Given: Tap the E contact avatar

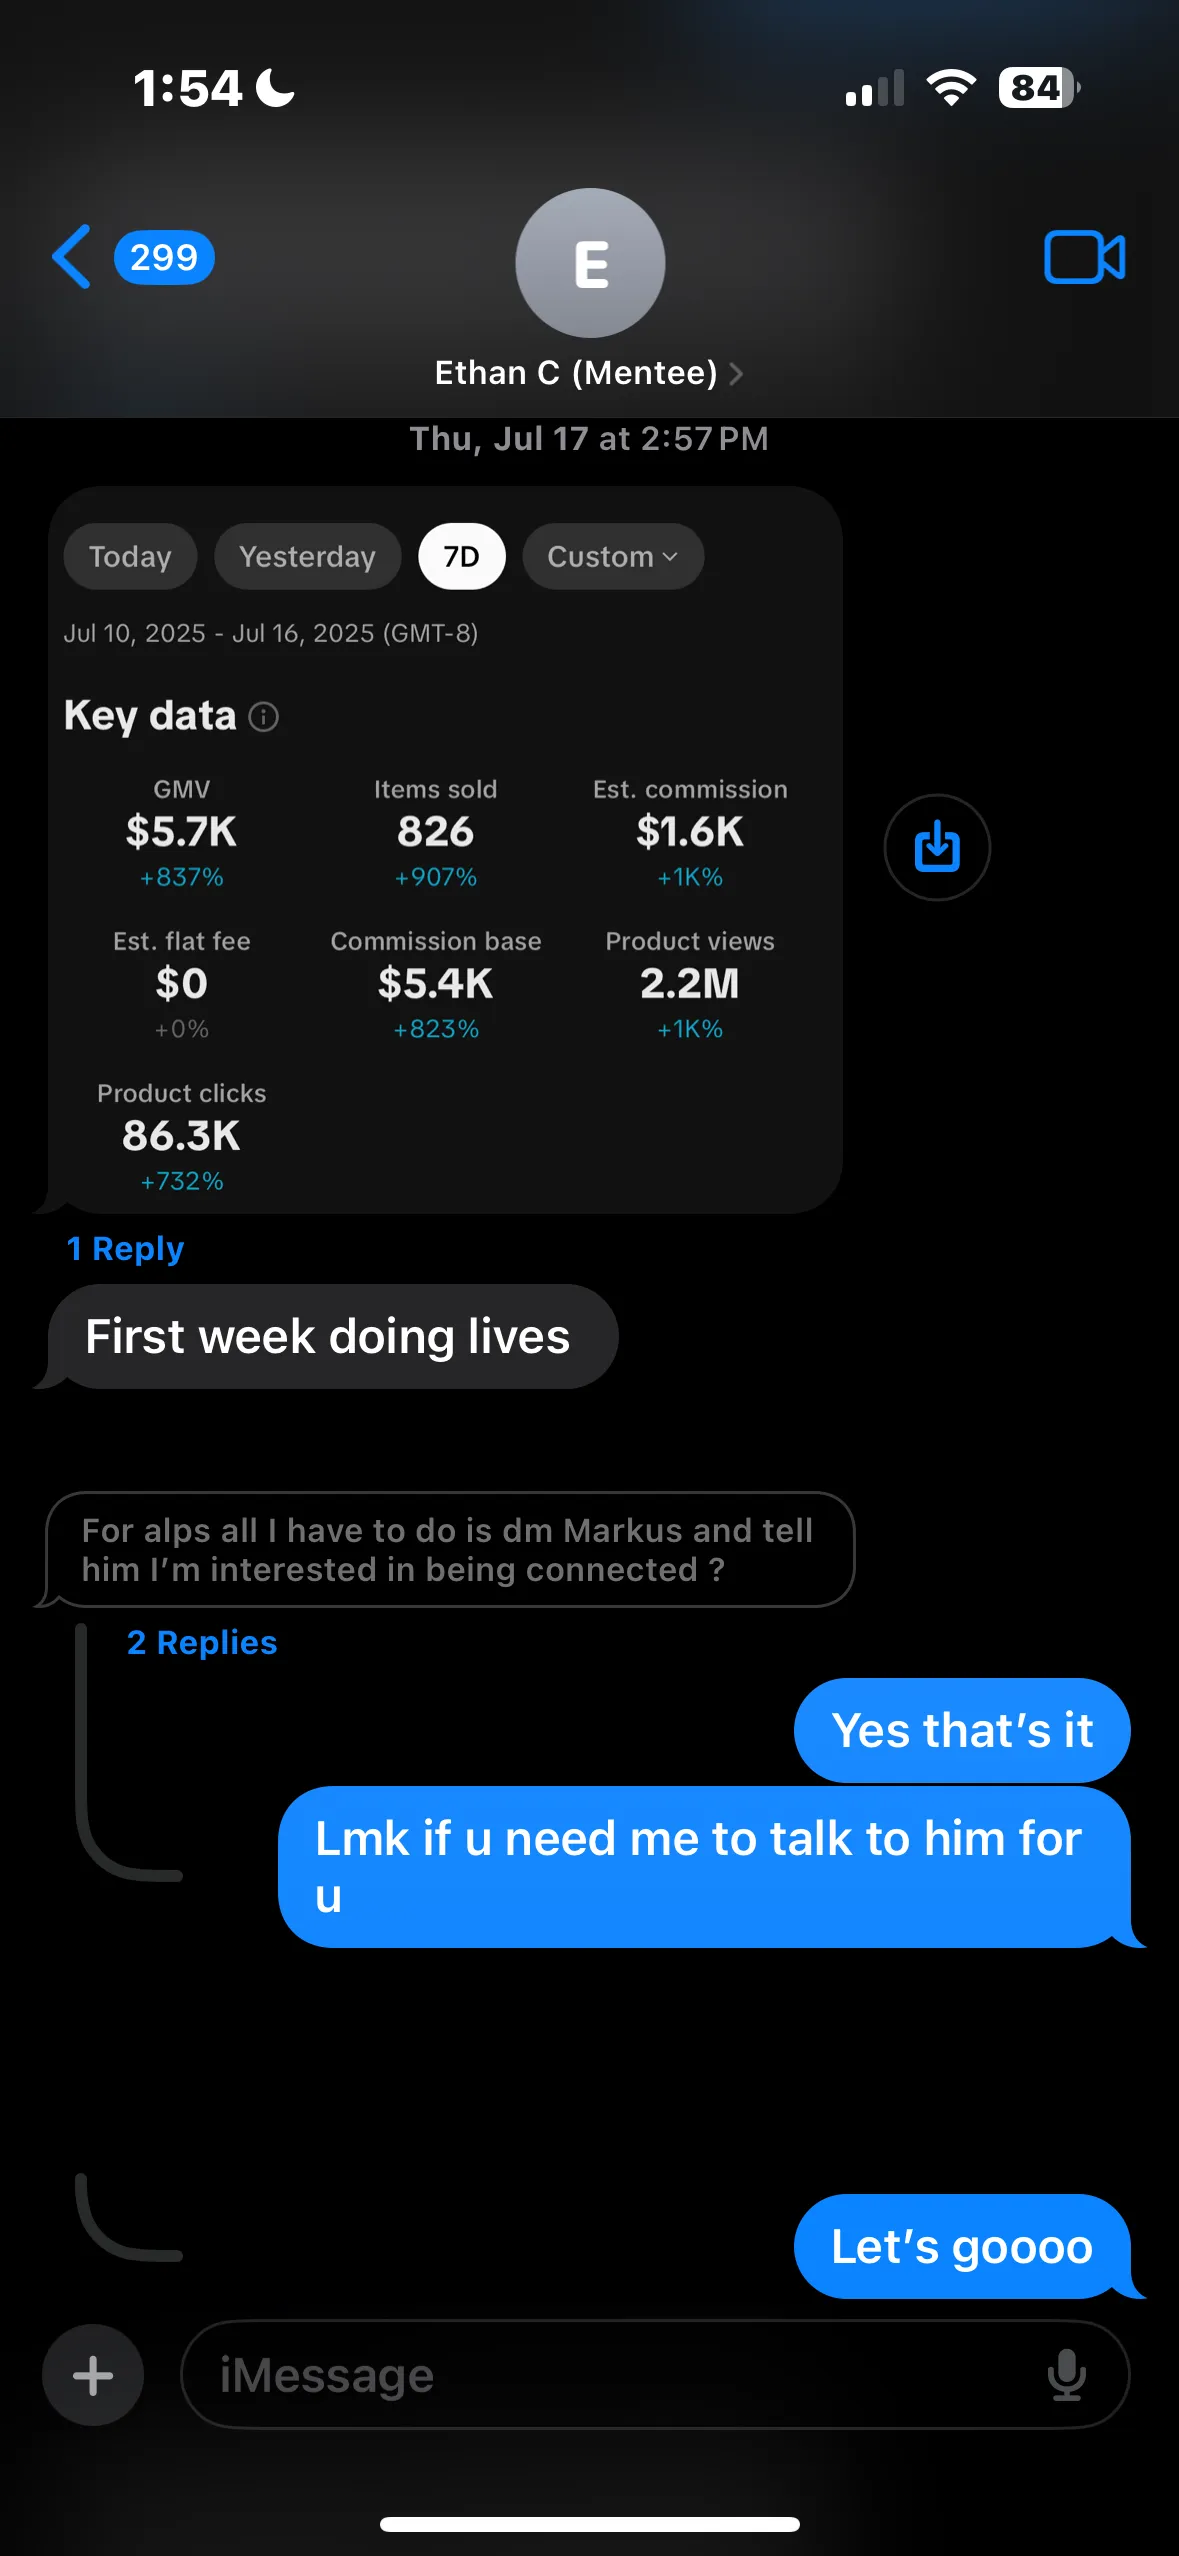Looking at the screenshot, I should tap(590, 263).
